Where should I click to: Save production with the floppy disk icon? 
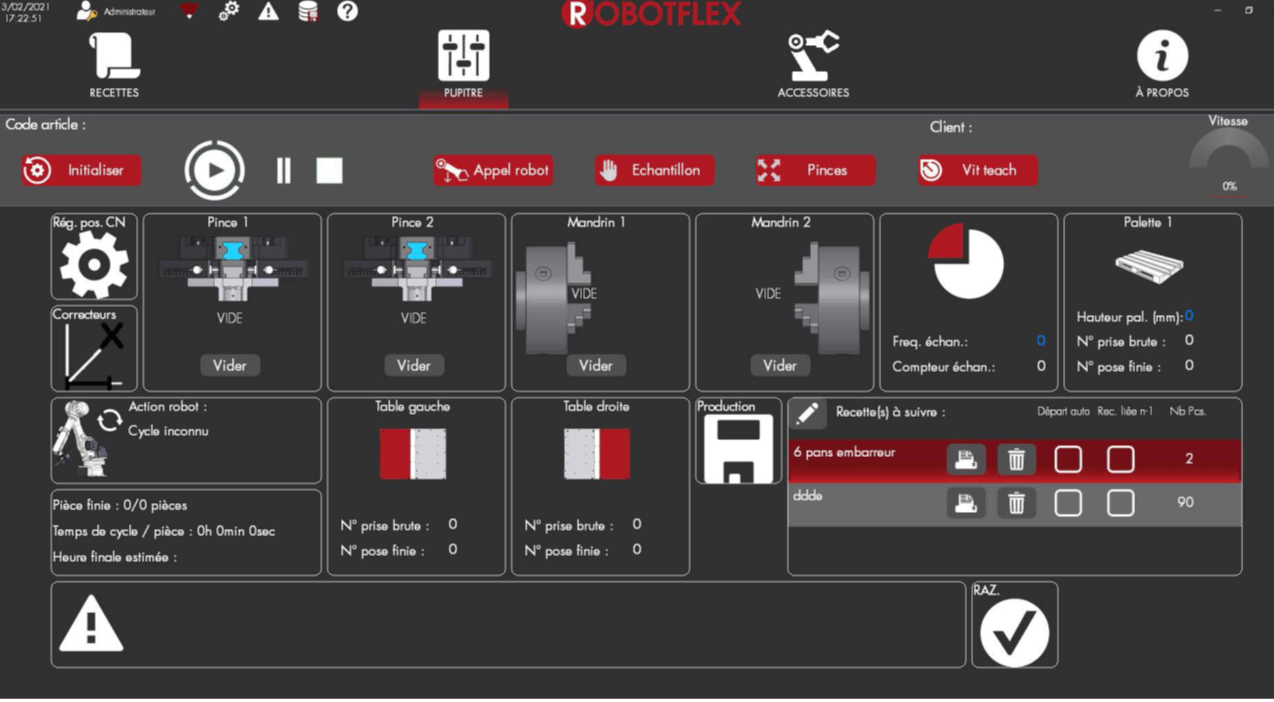pos(739,449)
